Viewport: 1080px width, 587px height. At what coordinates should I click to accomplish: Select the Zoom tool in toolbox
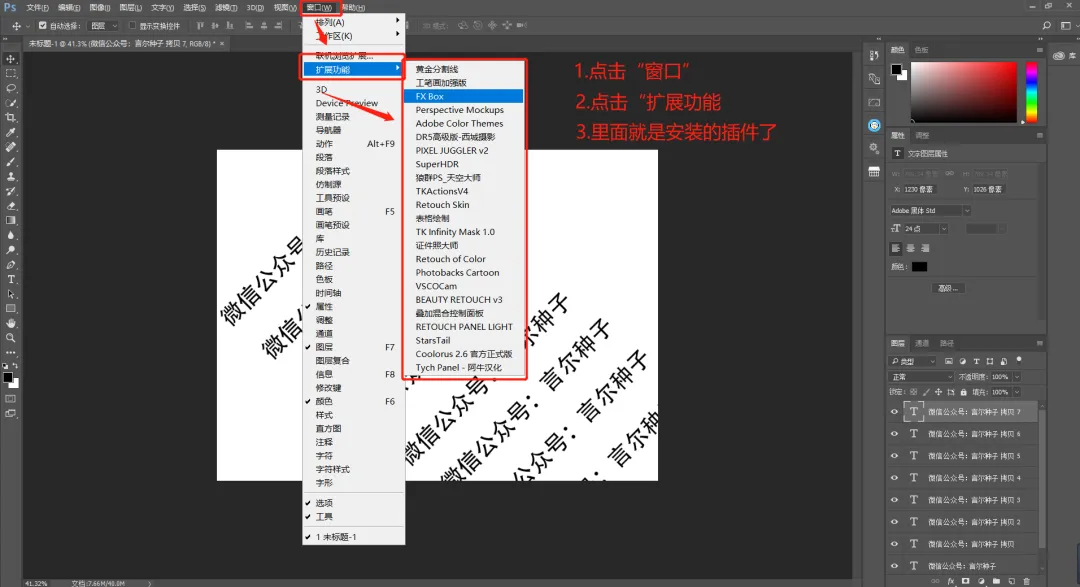[10, 338]
